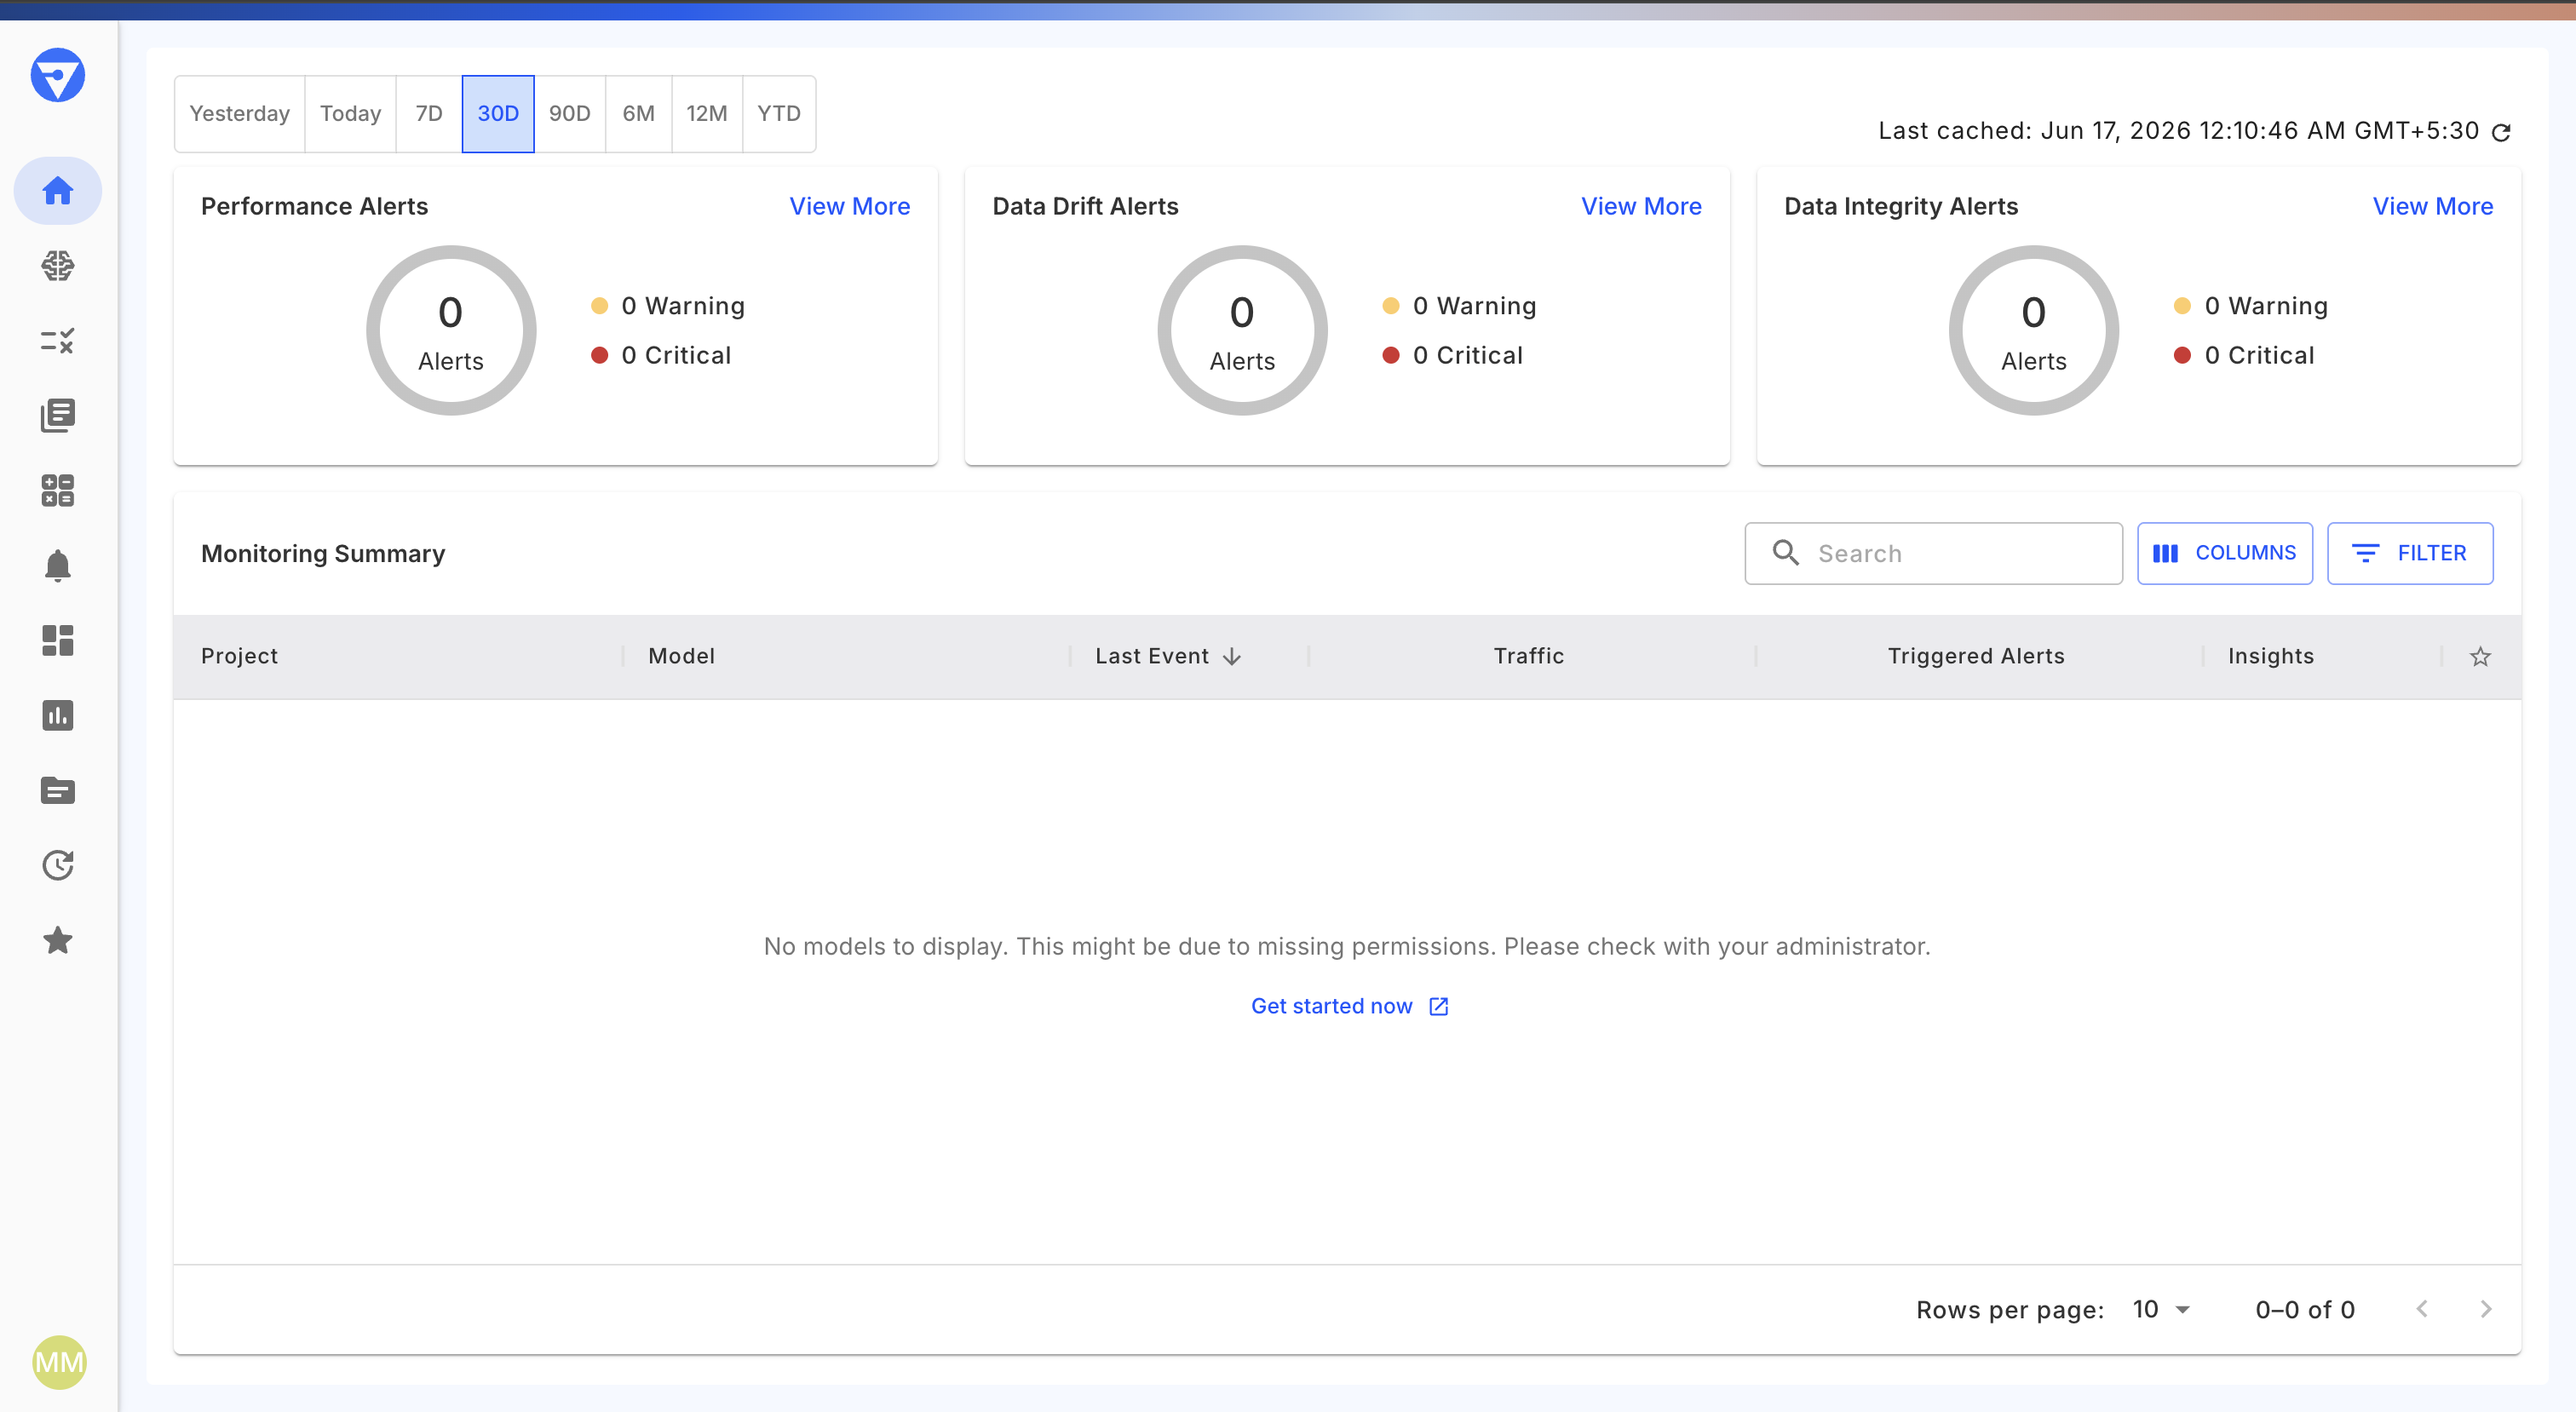Go to the previous page arrow

(2421, 1309)
